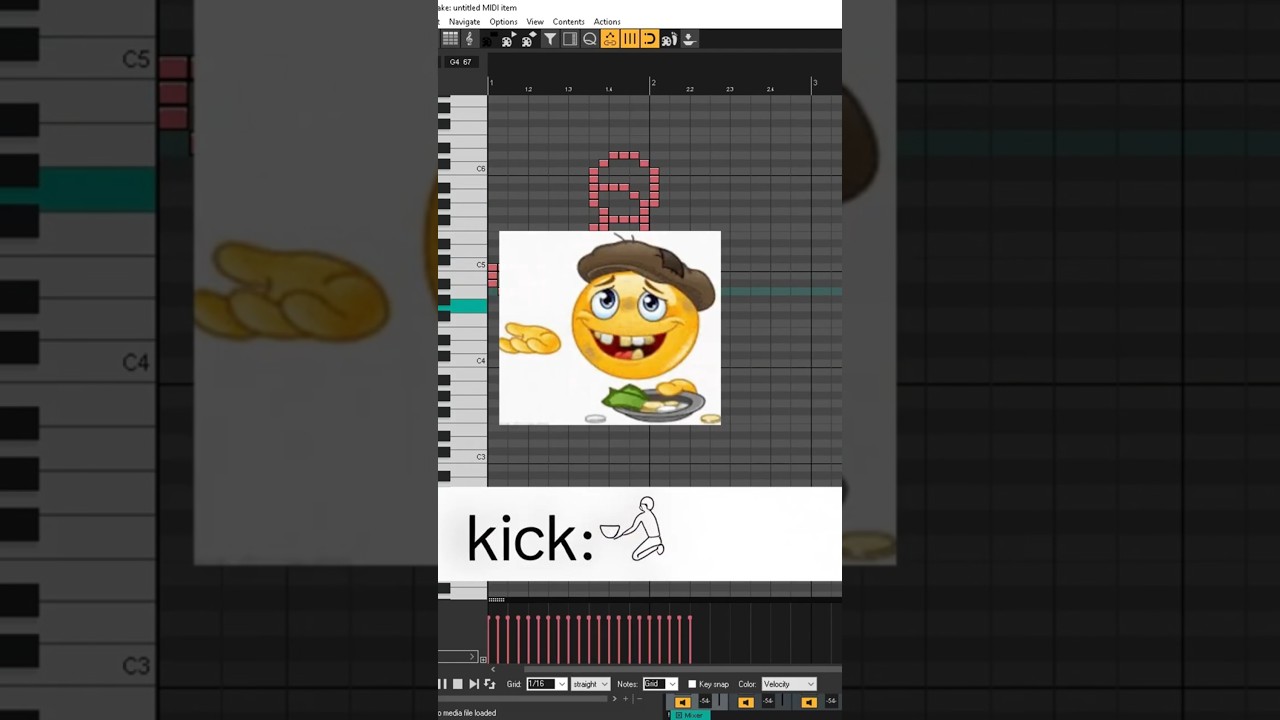Image resolution: width=1280 pixels, height=720 pixels.
Task: Stop playback with square button
Action: coord(458,684)
